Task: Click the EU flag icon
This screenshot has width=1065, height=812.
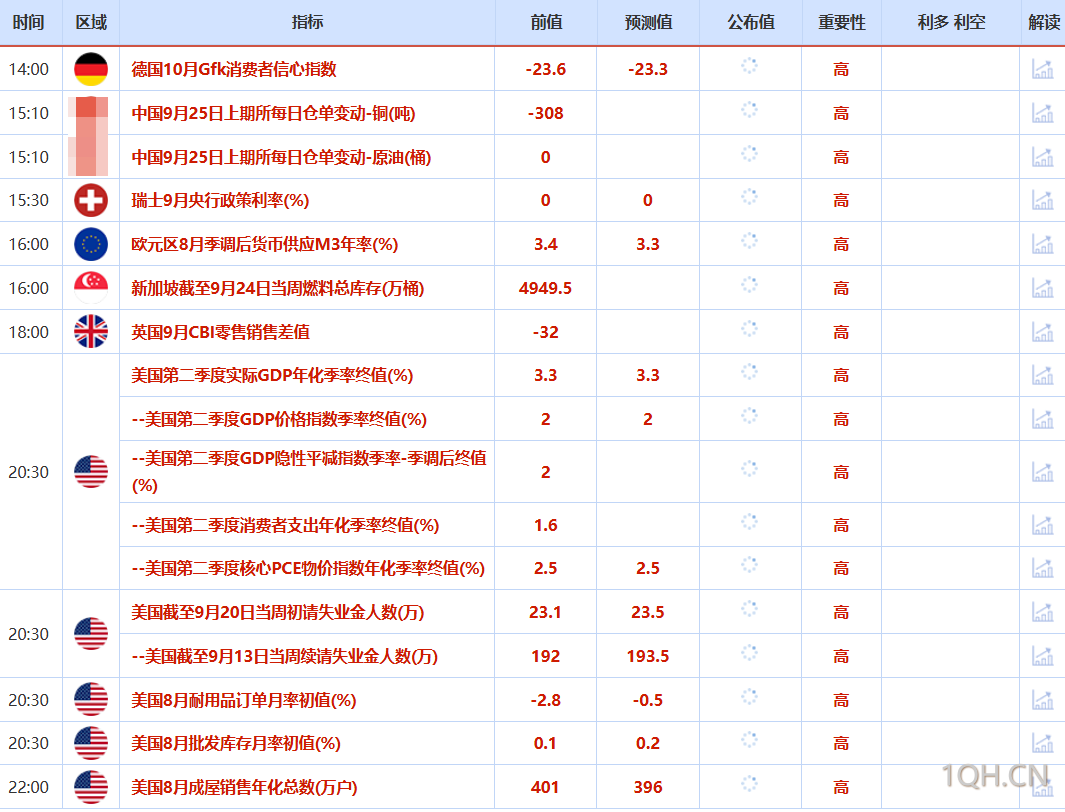Action: coord(90,243)
